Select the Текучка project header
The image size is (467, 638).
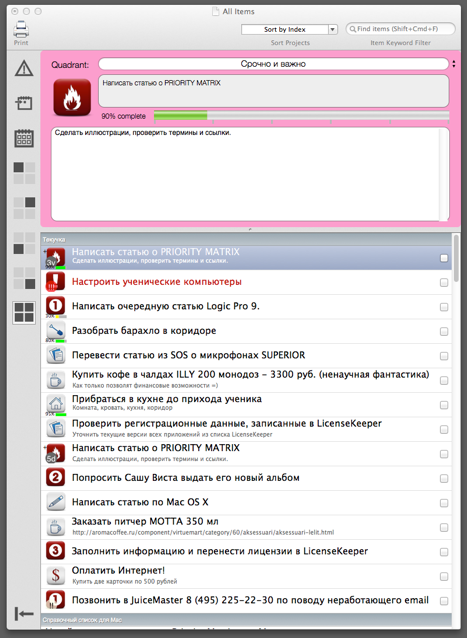pyautogui.click(x=246, y=239)
